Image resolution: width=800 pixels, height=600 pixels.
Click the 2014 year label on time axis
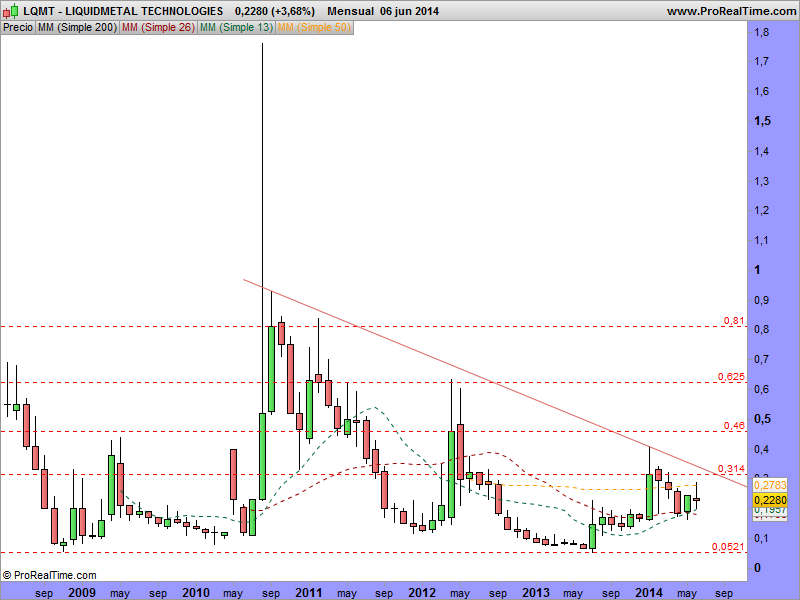pyautogui.click(x=648, y=593)
